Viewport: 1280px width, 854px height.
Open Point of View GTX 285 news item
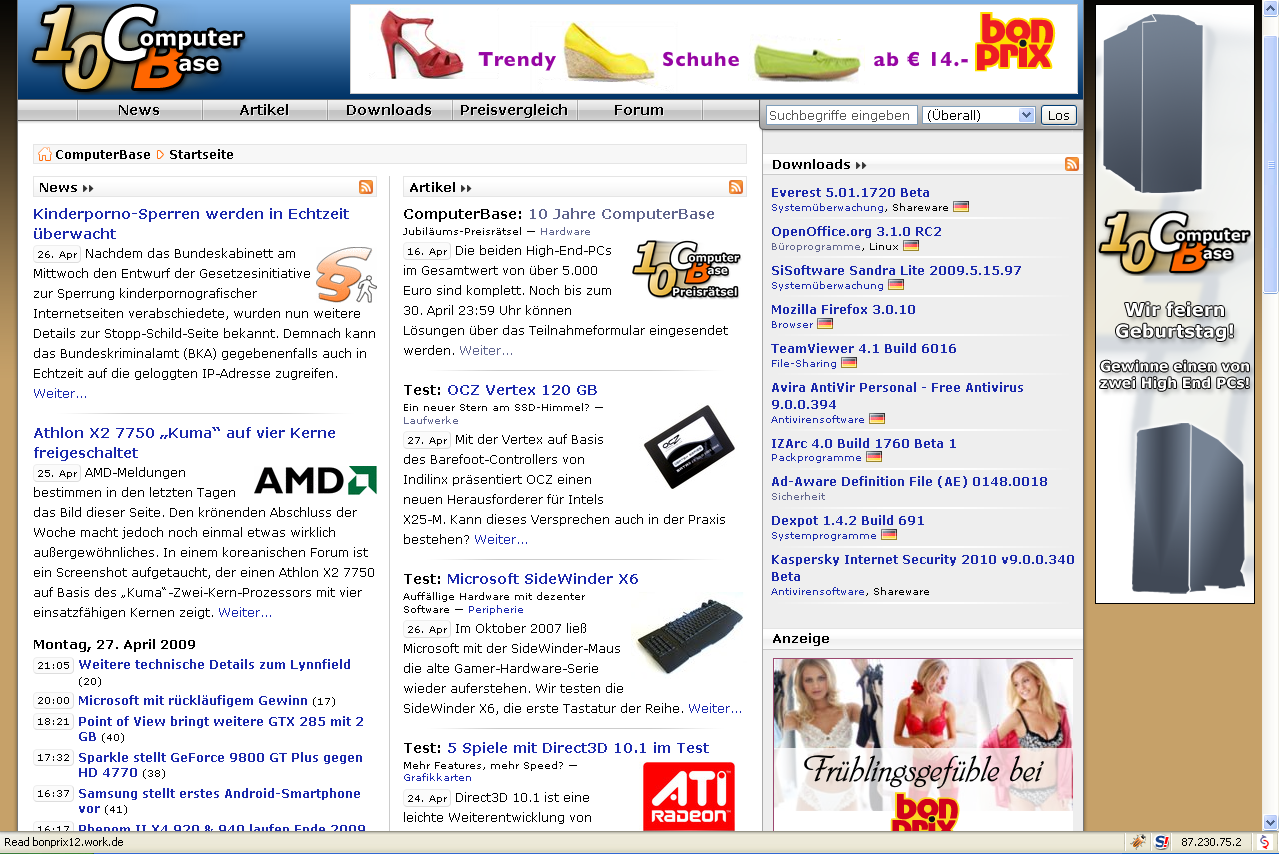coord(221,728)
